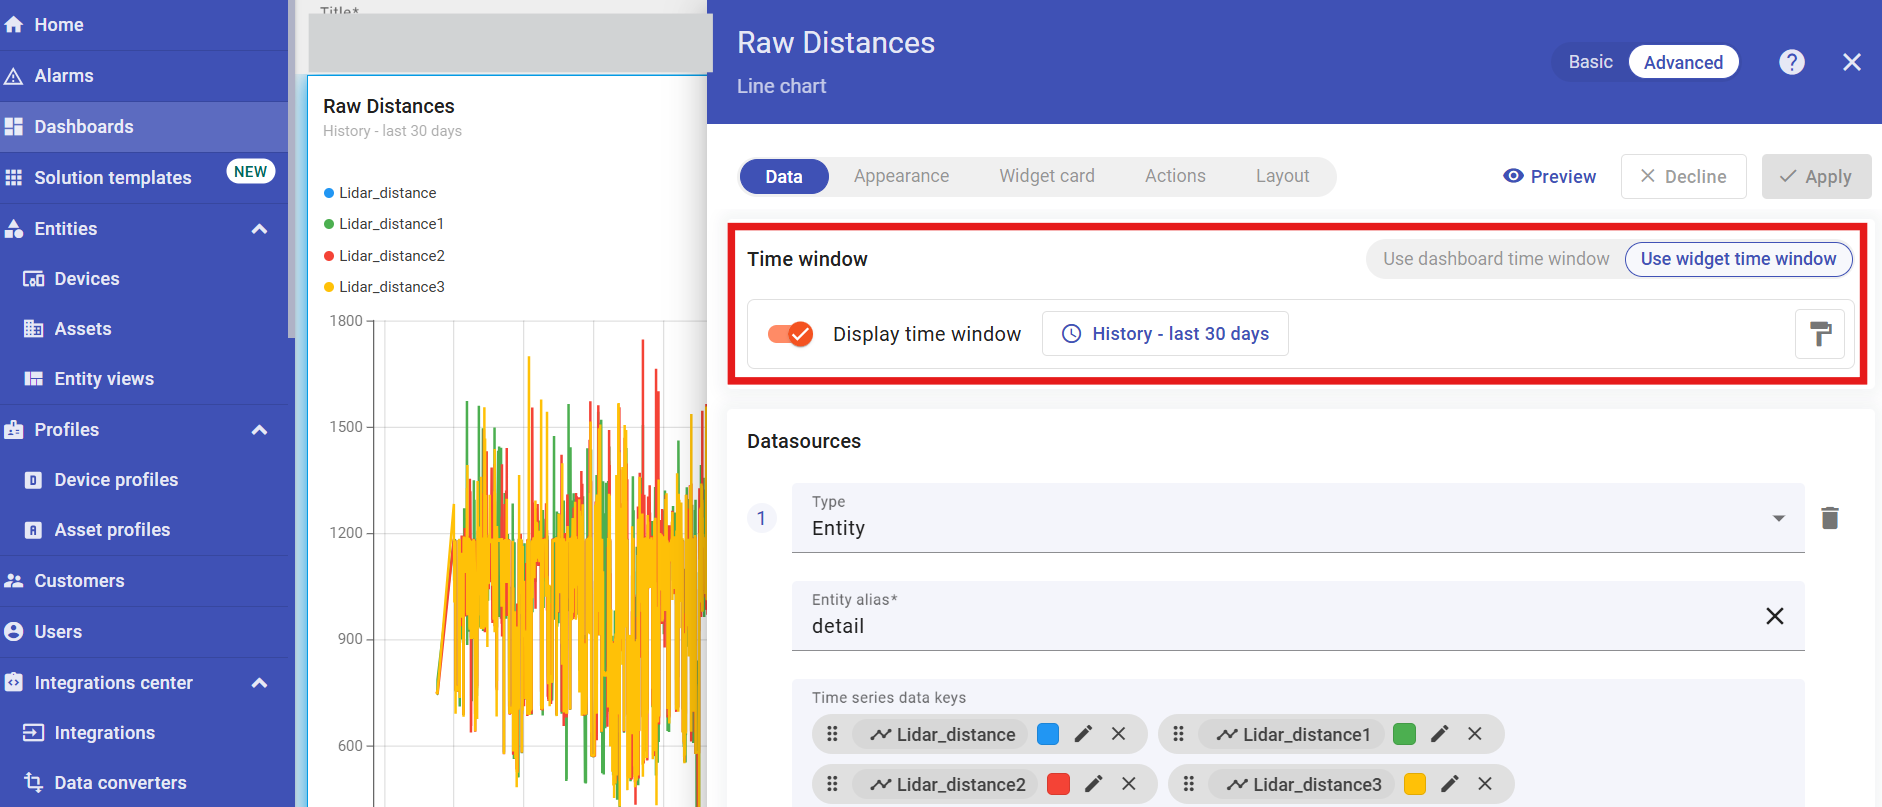Click the help question mark icon

pyautogui.click(x=1791, y=62)
